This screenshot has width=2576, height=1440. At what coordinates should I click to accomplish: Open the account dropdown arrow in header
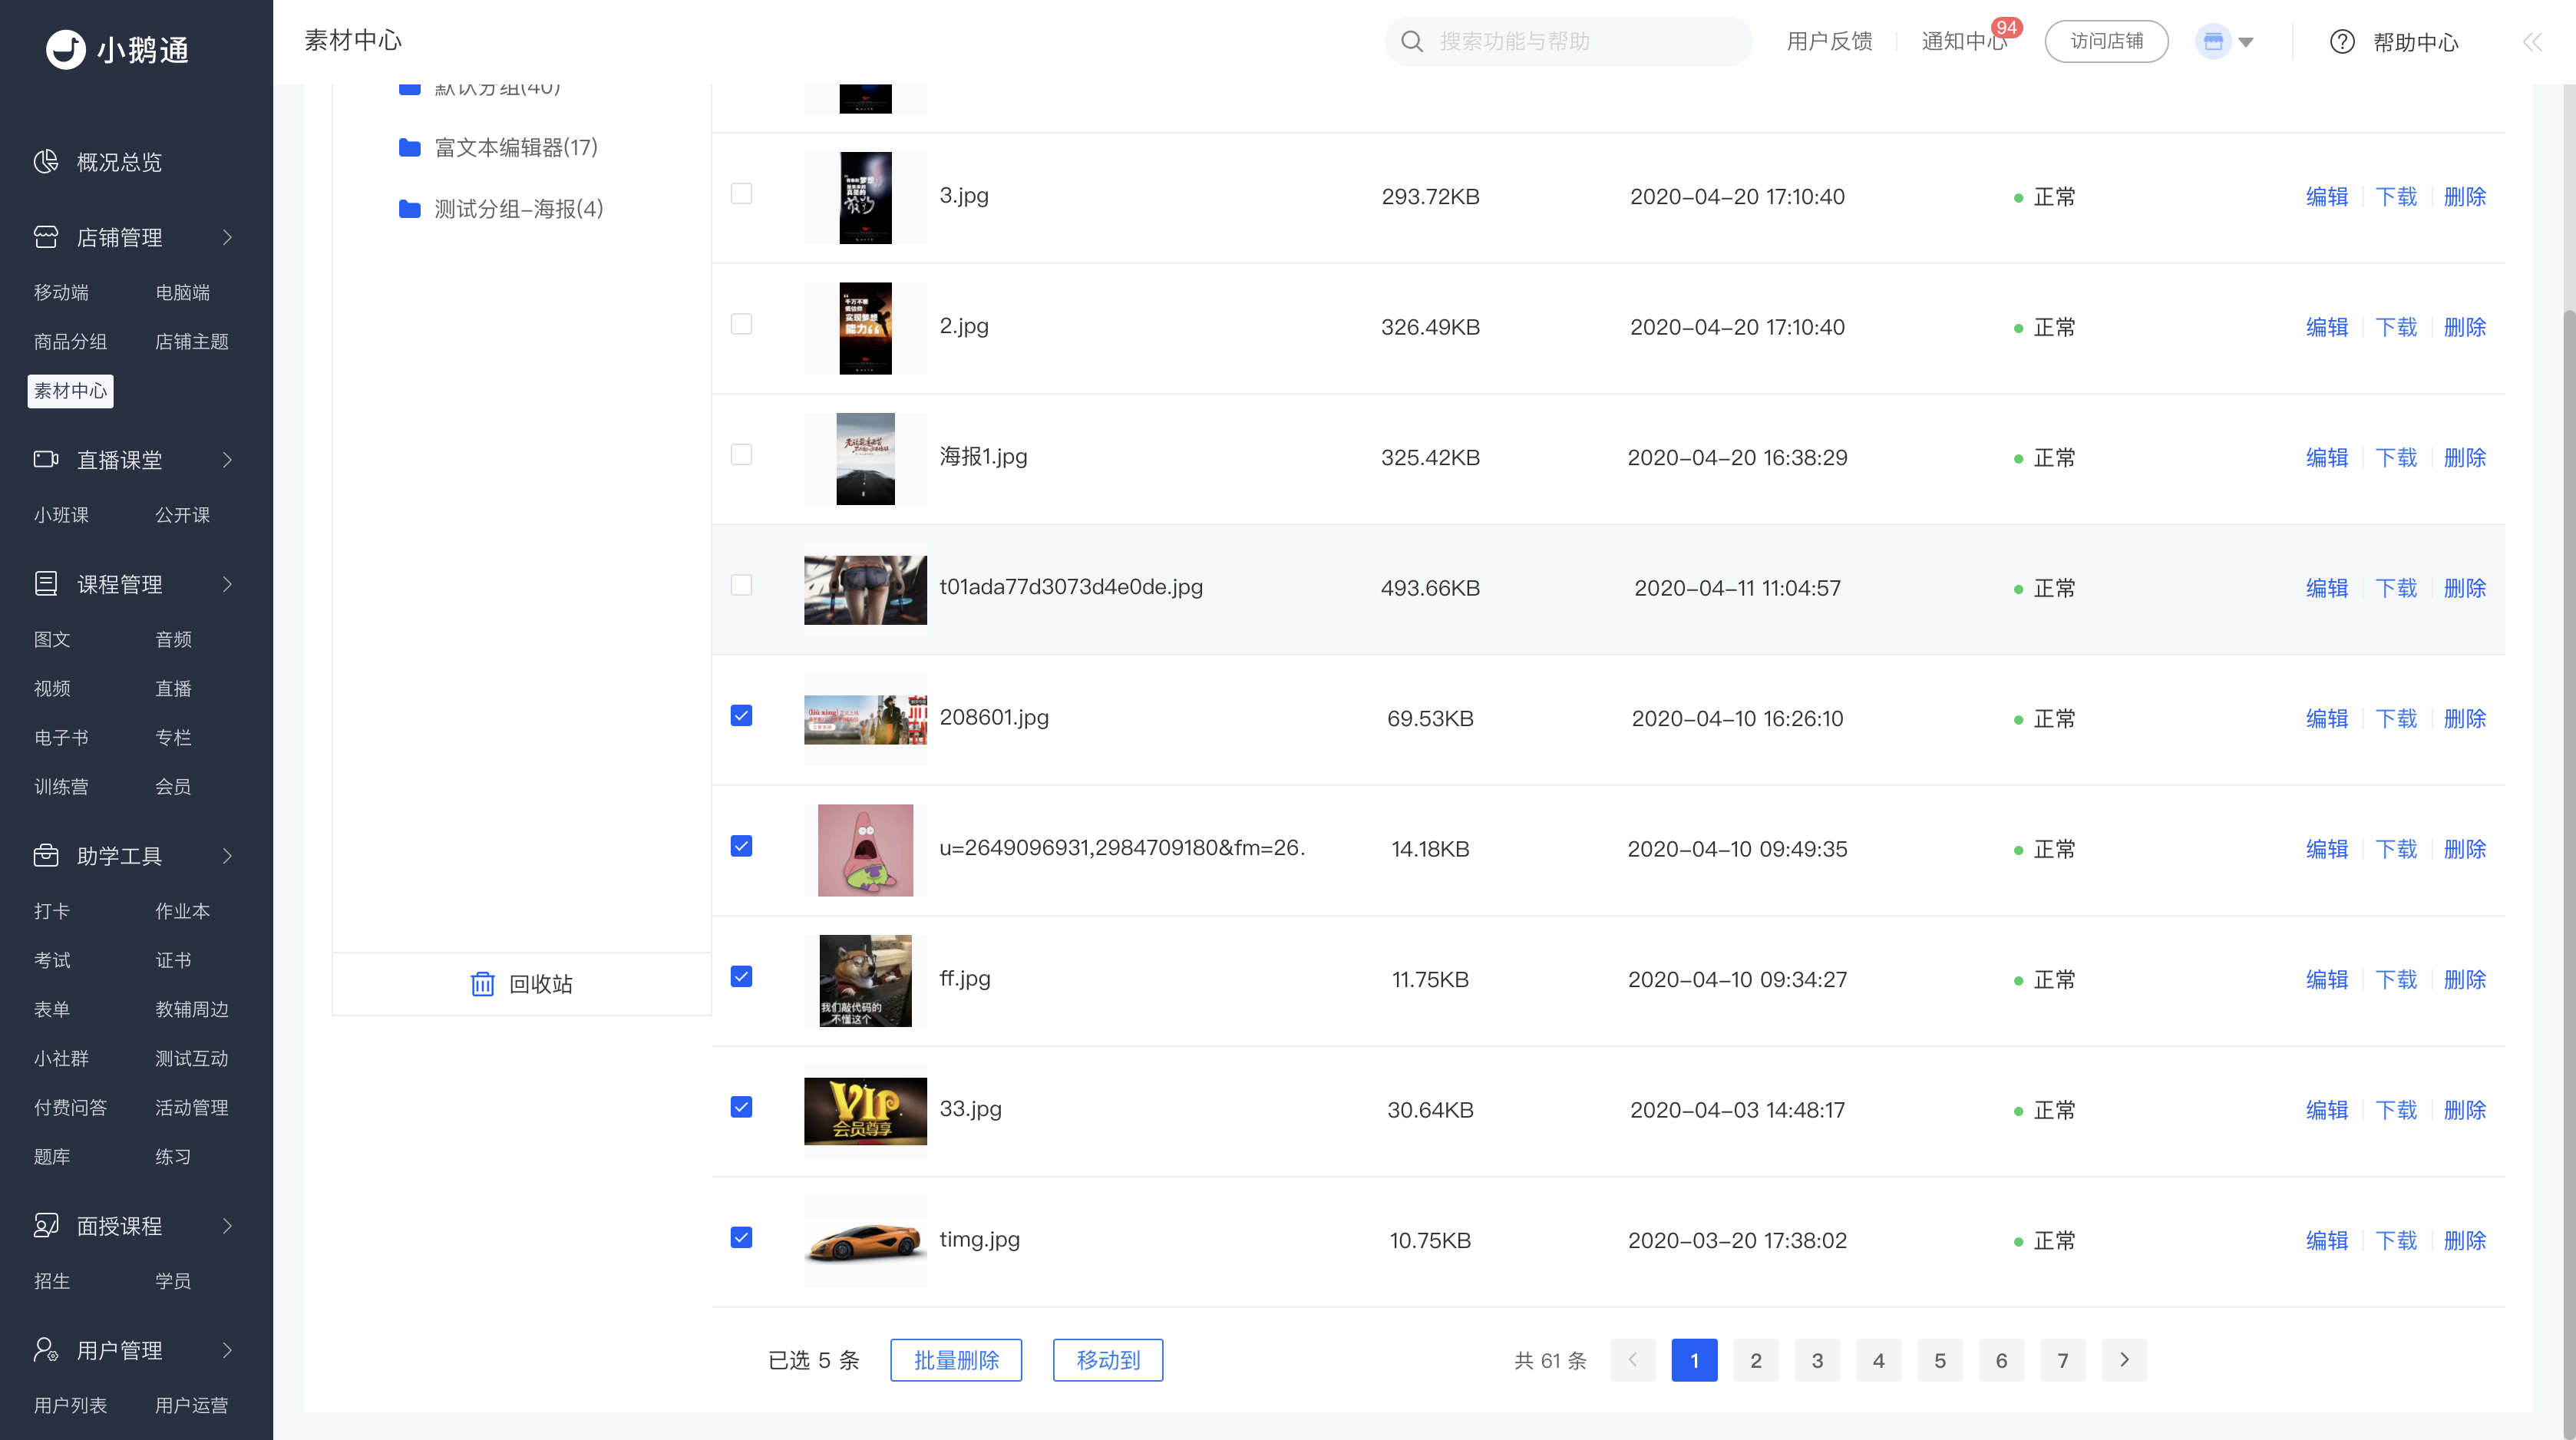[x=2246, y=42]
